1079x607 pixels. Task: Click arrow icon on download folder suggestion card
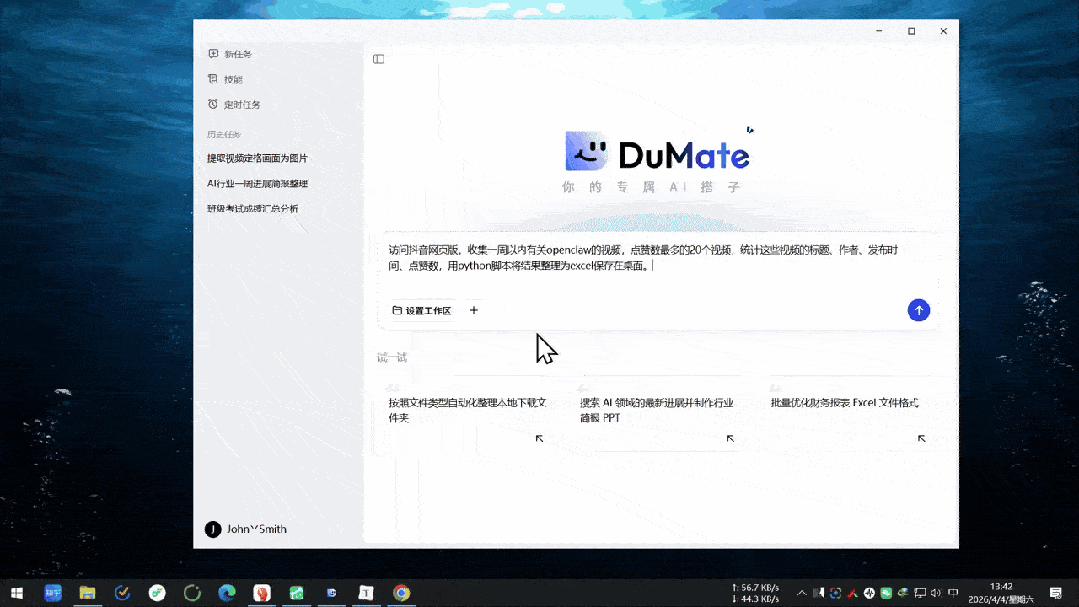point(540,438)
